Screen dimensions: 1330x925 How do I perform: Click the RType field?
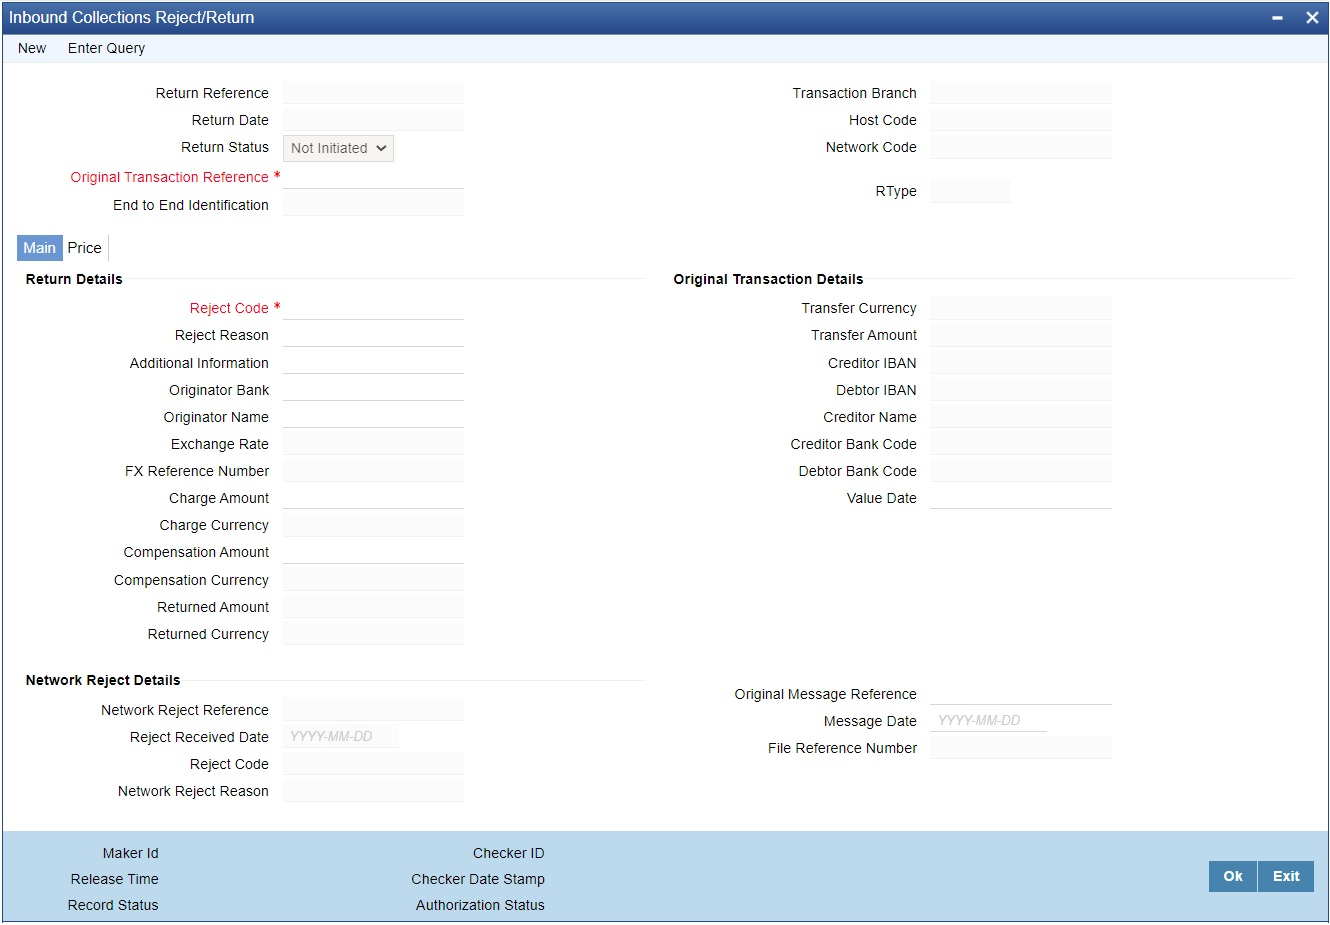(x=970, y=191)
